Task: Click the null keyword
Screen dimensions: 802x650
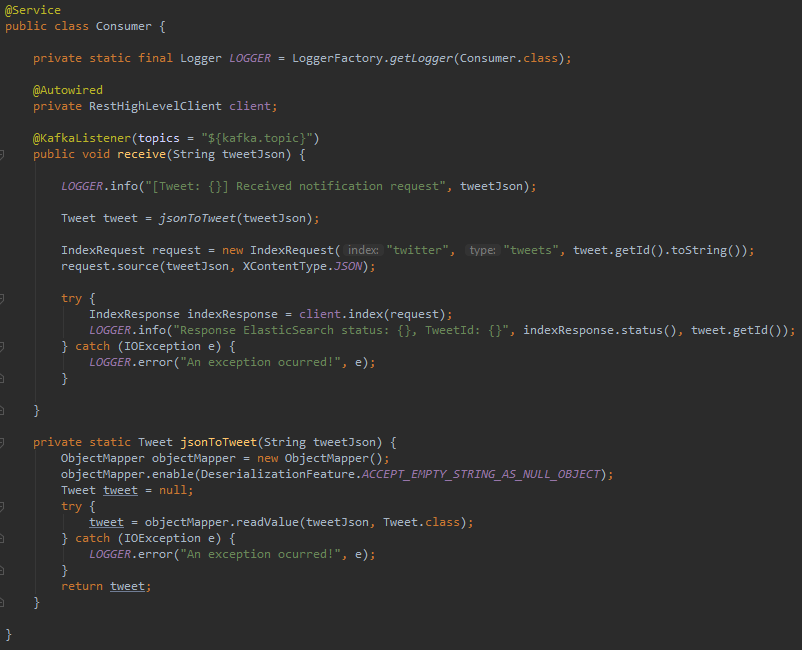Action: coord(172,490)
